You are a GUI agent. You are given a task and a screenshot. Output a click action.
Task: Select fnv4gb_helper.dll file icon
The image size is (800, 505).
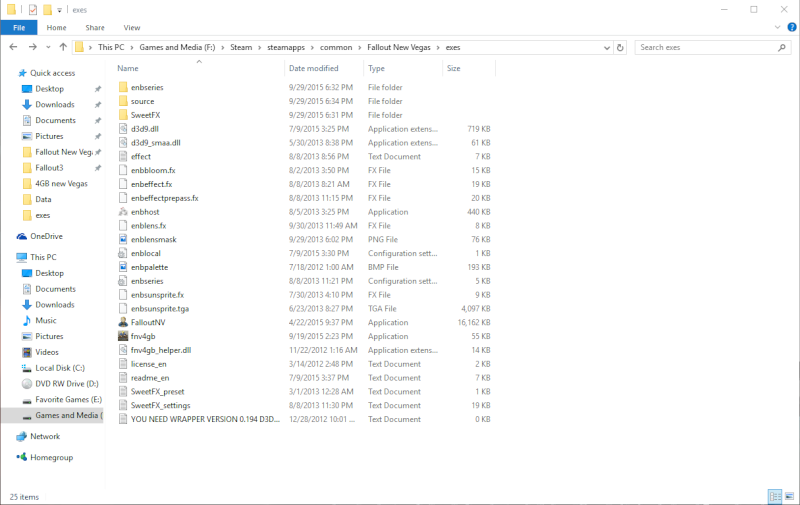[x=123, y=350]
